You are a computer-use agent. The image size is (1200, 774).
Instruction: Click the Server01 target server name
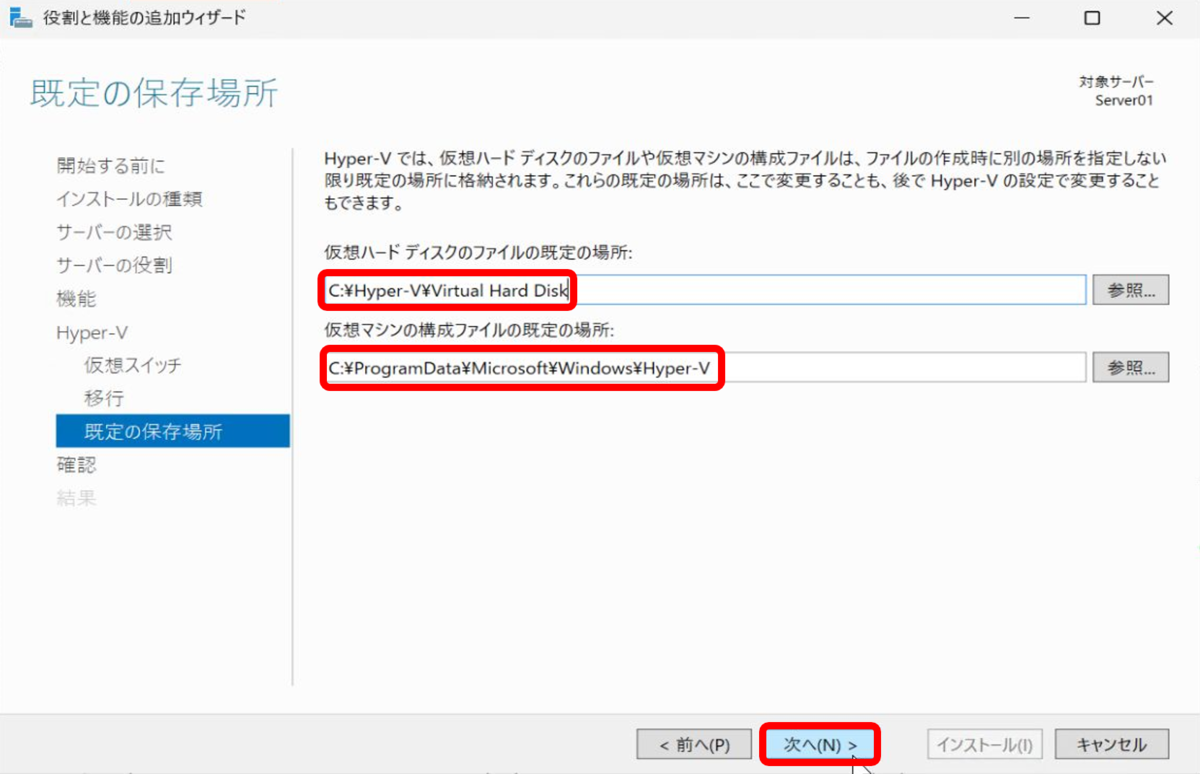pyautogui.click(x=1124, y=100)
